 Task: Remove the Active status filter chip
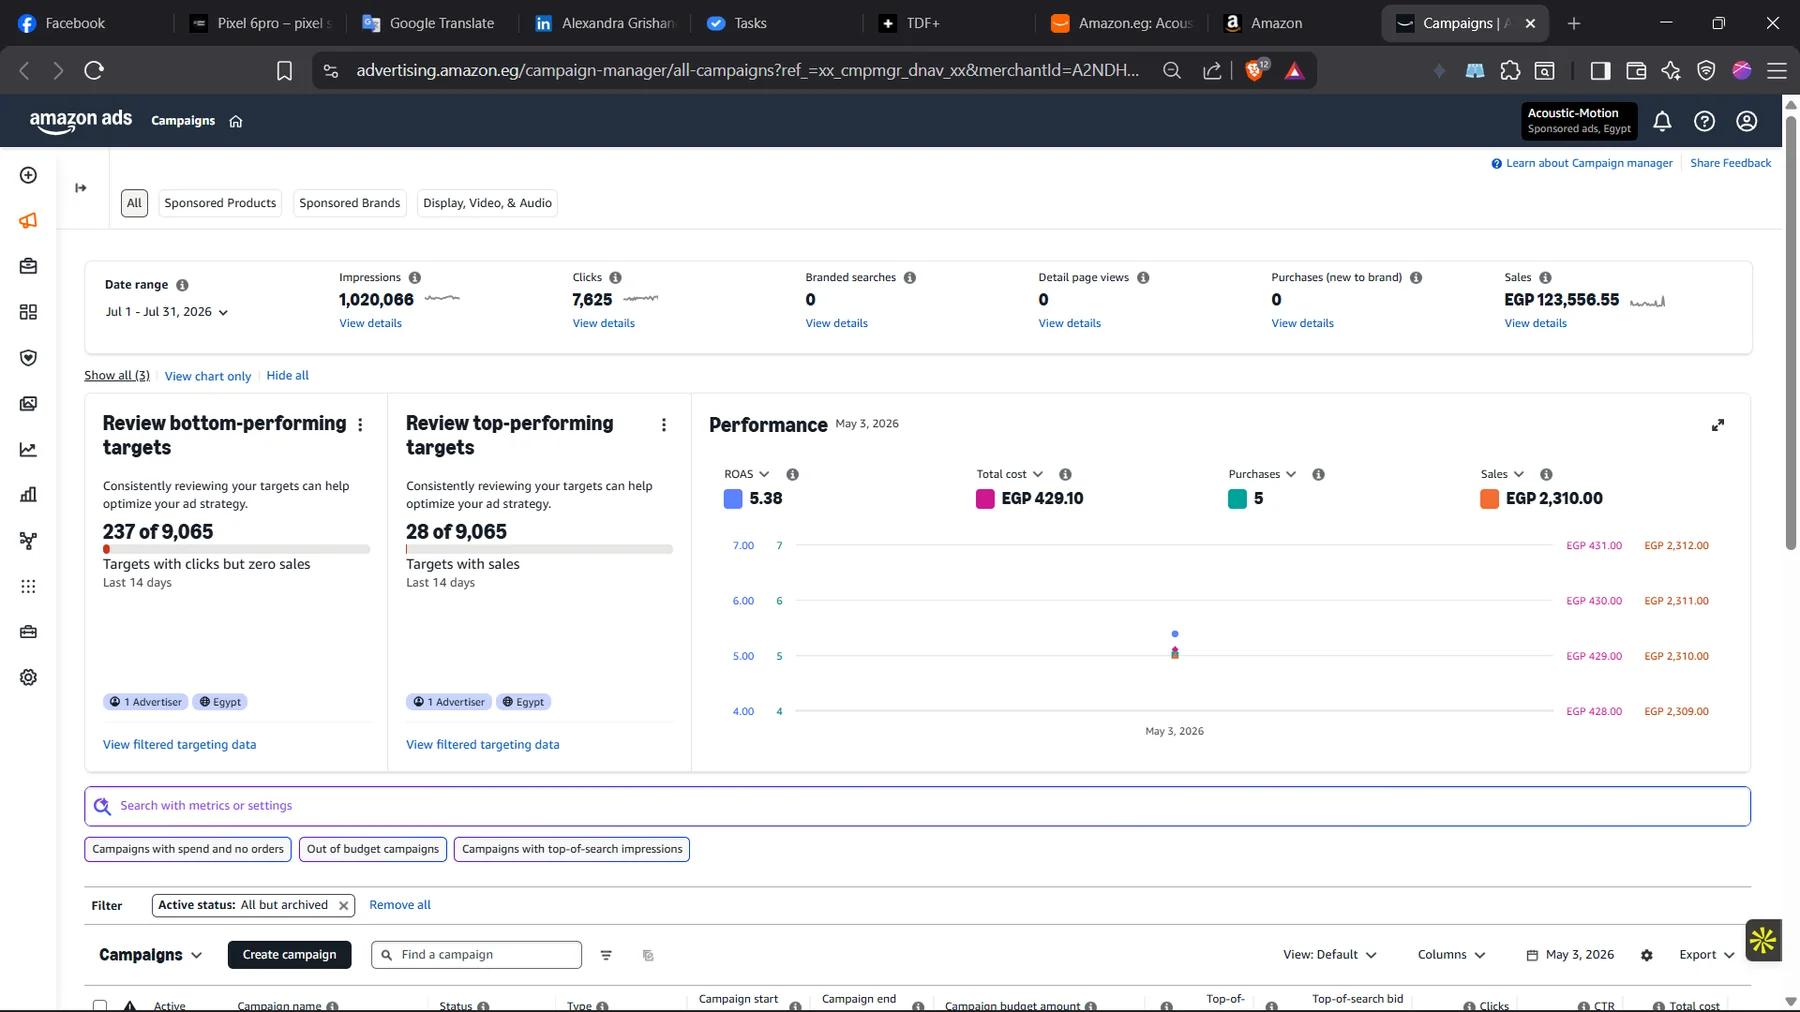tap(343, 905)
